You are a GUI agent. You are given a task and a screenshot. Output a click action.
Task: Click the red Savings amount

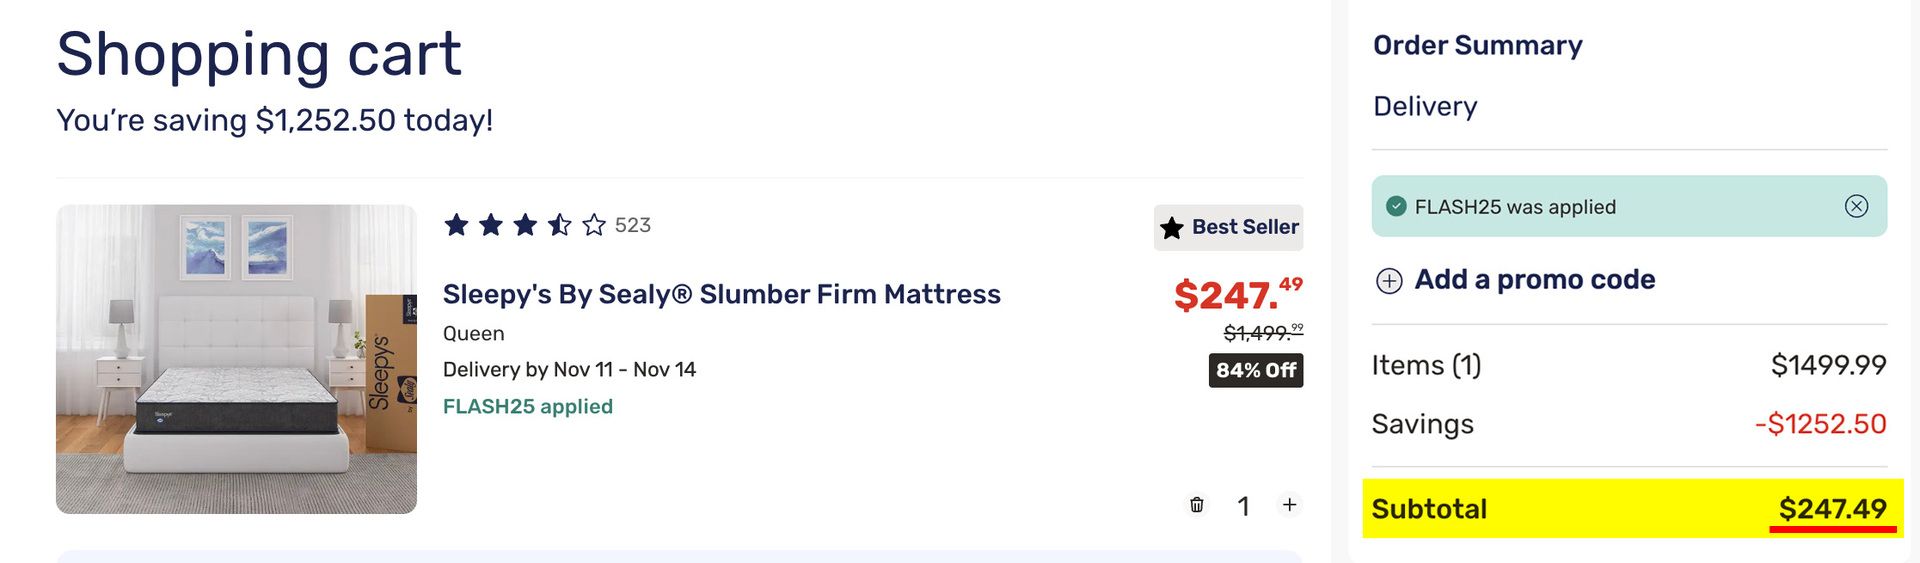tap(1820, 424)
